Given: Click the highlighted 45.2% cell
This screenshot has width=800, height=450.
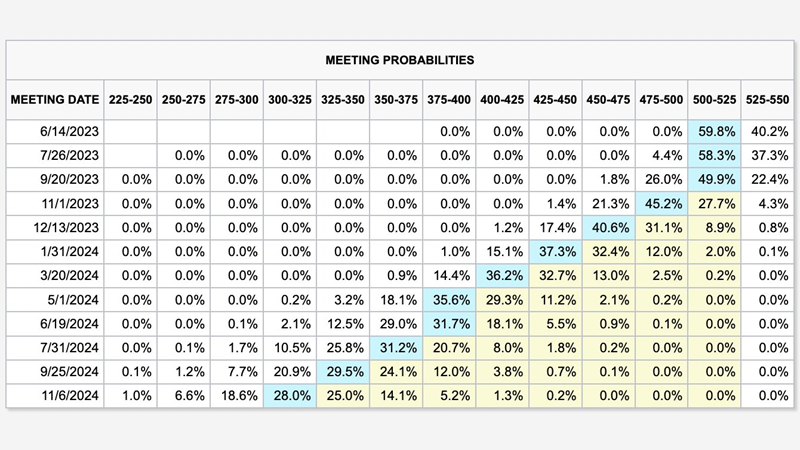Looking at the screenshot, I should click(x=661, y=203).
